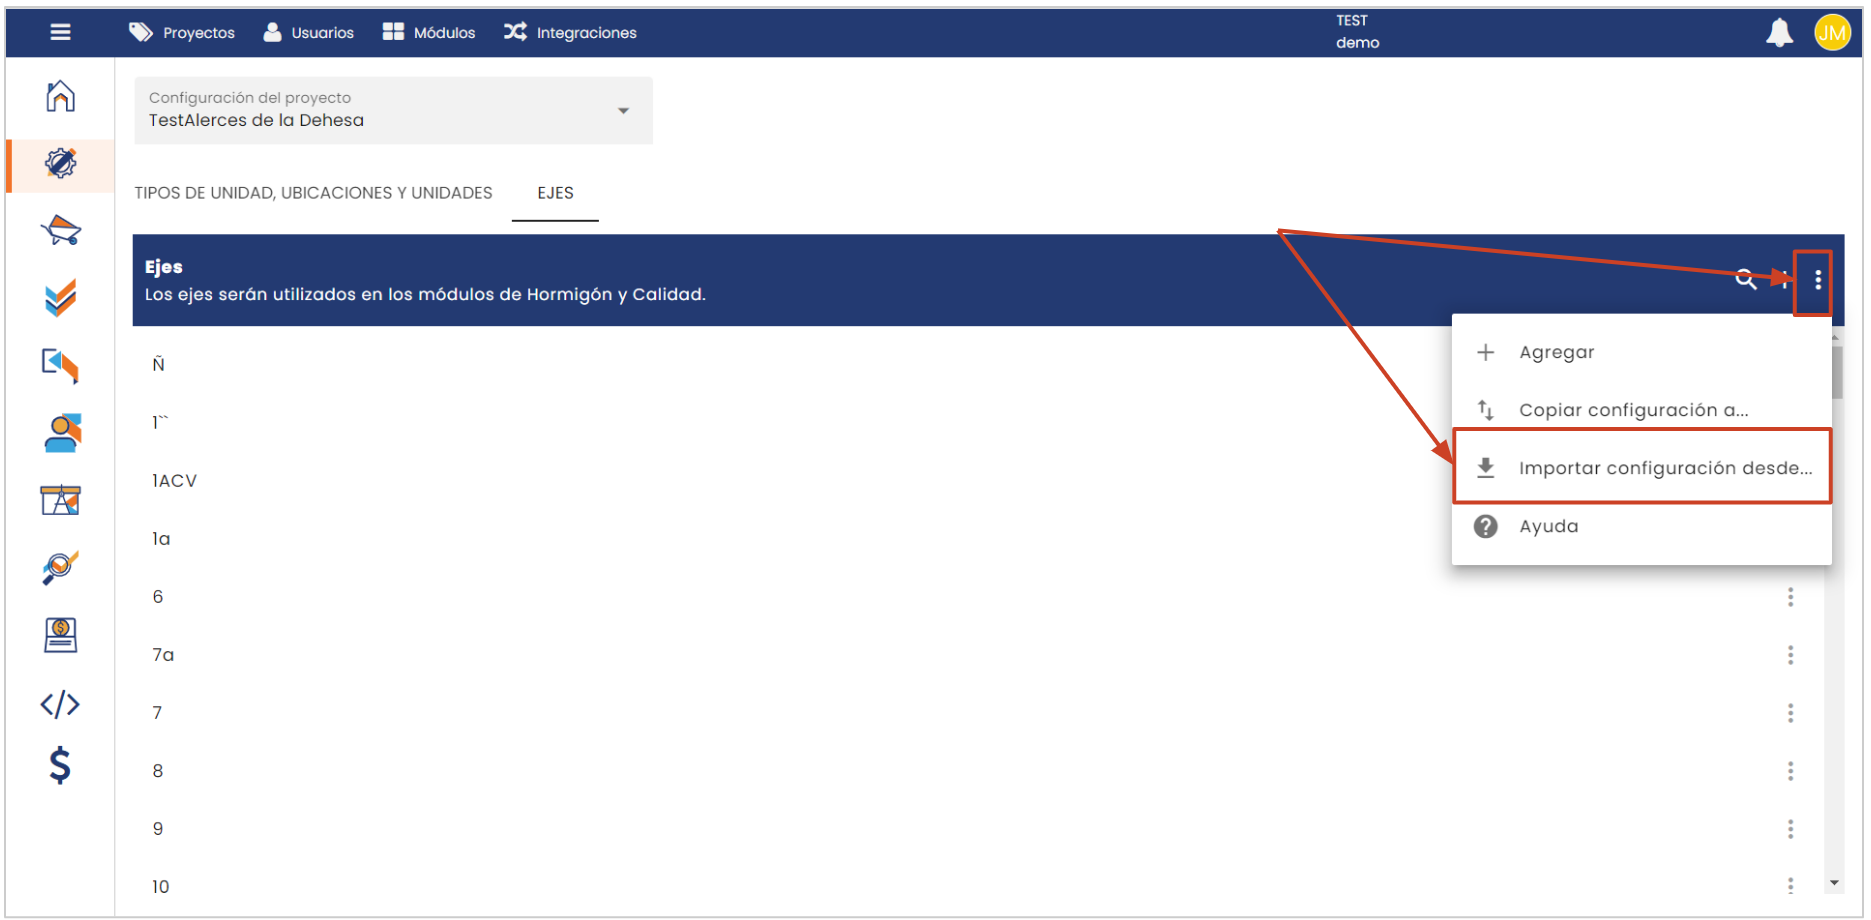Open the magnifier inspection sidebar icon

(x=60, y=567)
